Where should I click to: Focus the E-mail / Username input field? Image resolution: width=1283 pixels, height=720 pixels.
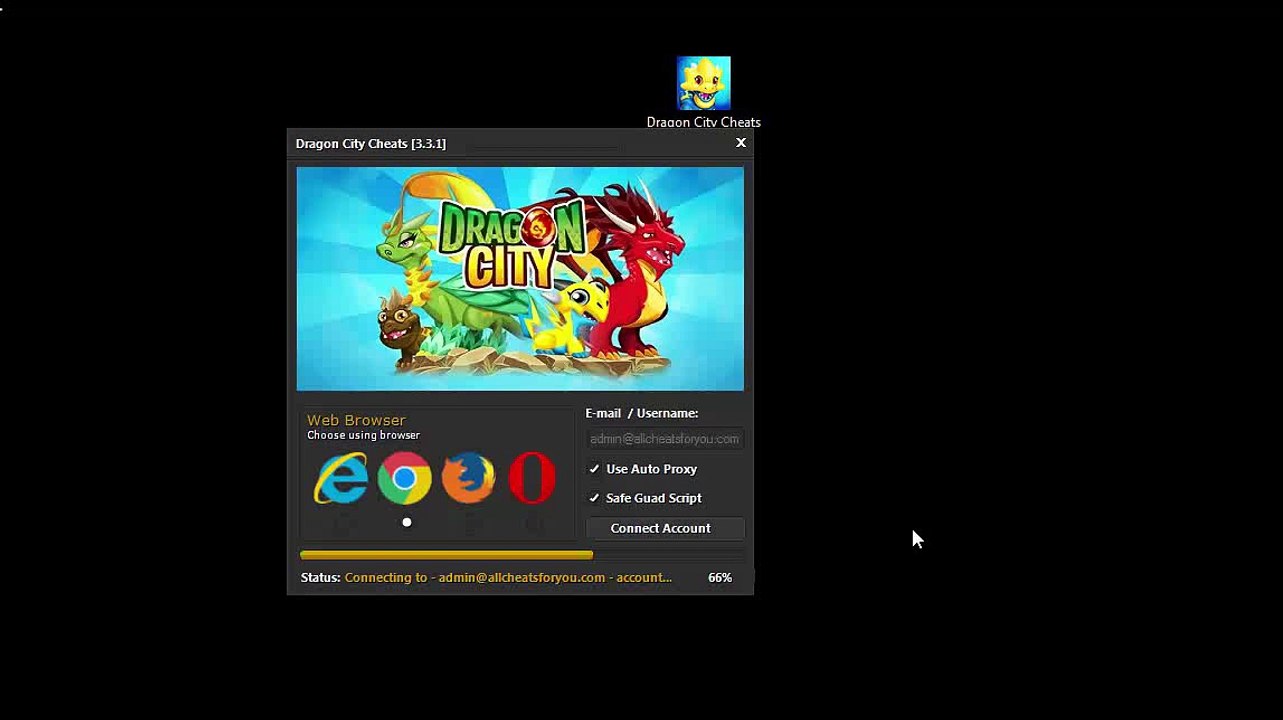664,439
